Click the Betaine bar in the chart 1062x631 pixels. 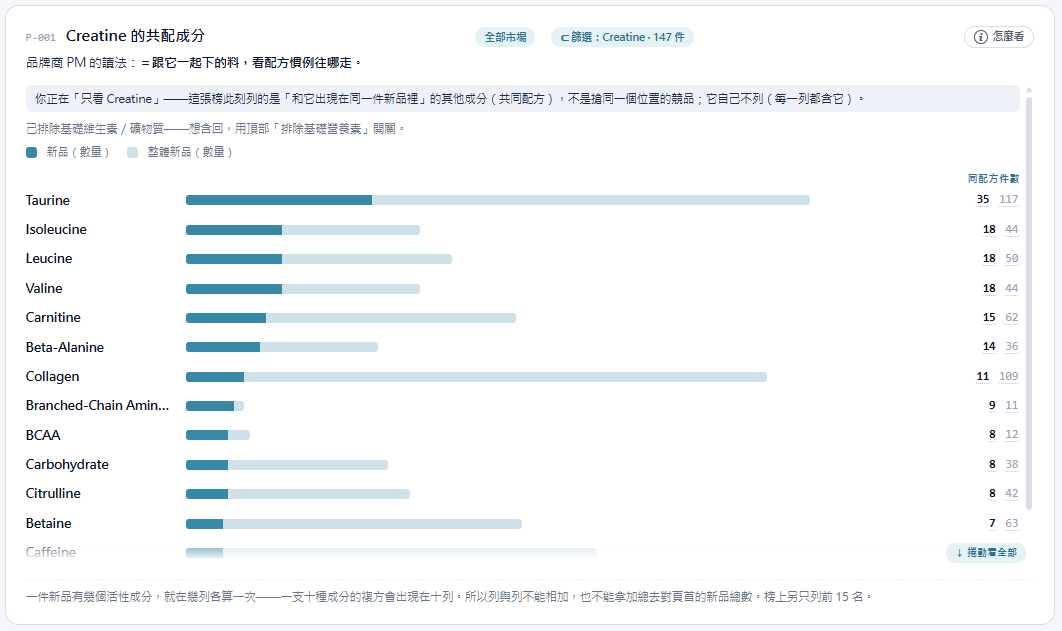(x=354, y=523)
